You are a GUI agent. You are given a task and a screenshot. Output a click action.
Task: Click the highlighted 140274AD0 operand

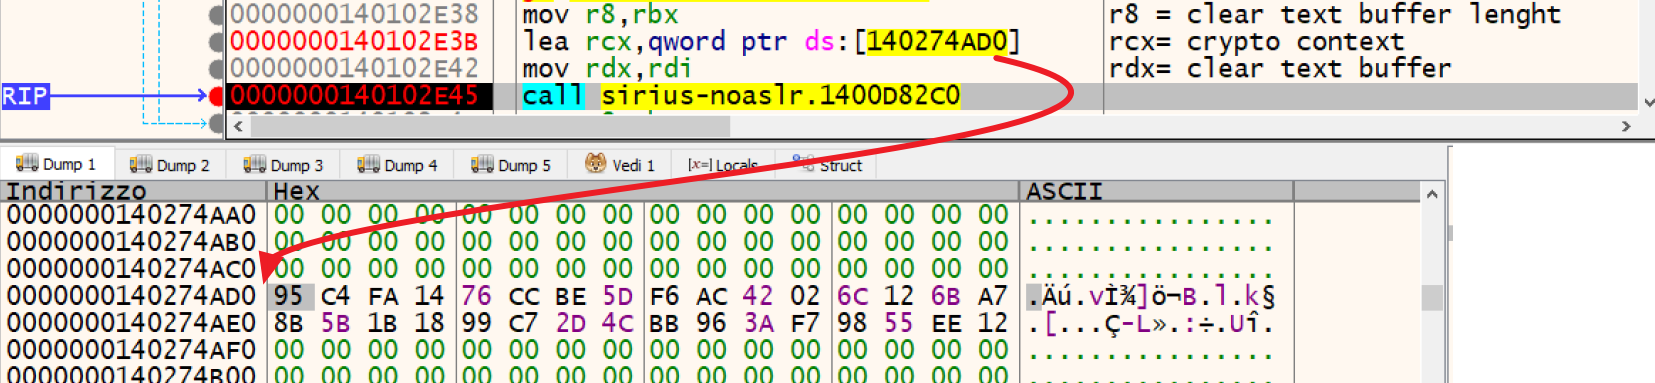click(937, 42)
